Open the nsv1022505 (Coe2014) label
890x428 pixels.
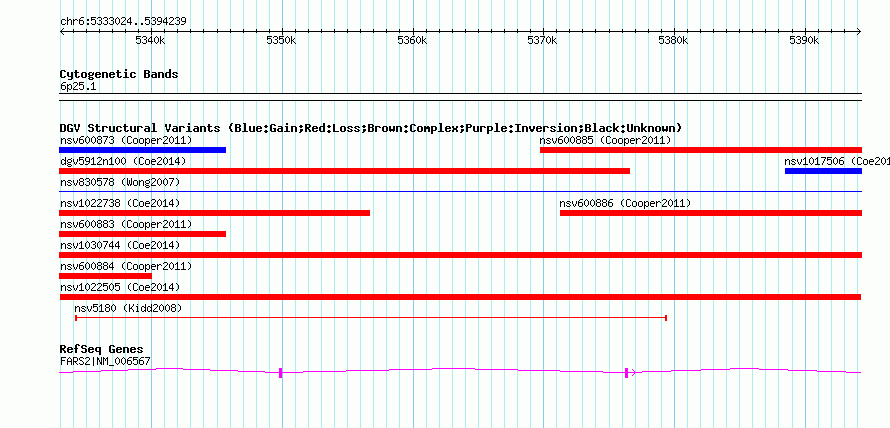point(120,287)
